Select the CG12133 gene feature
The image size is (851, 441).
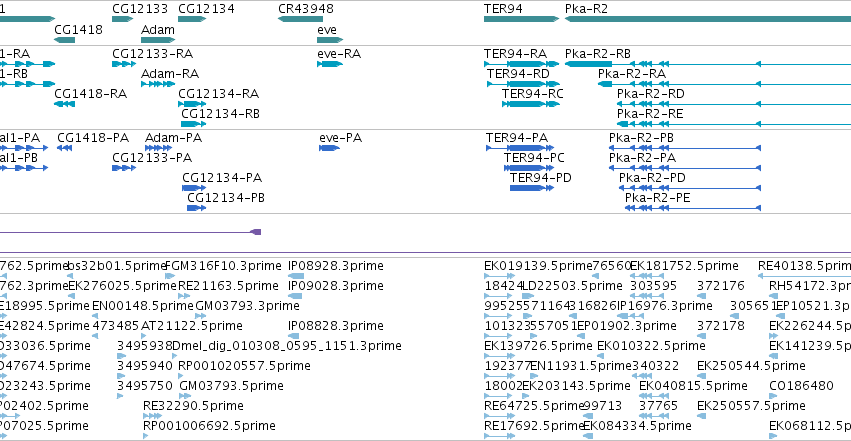click(123, 19)
